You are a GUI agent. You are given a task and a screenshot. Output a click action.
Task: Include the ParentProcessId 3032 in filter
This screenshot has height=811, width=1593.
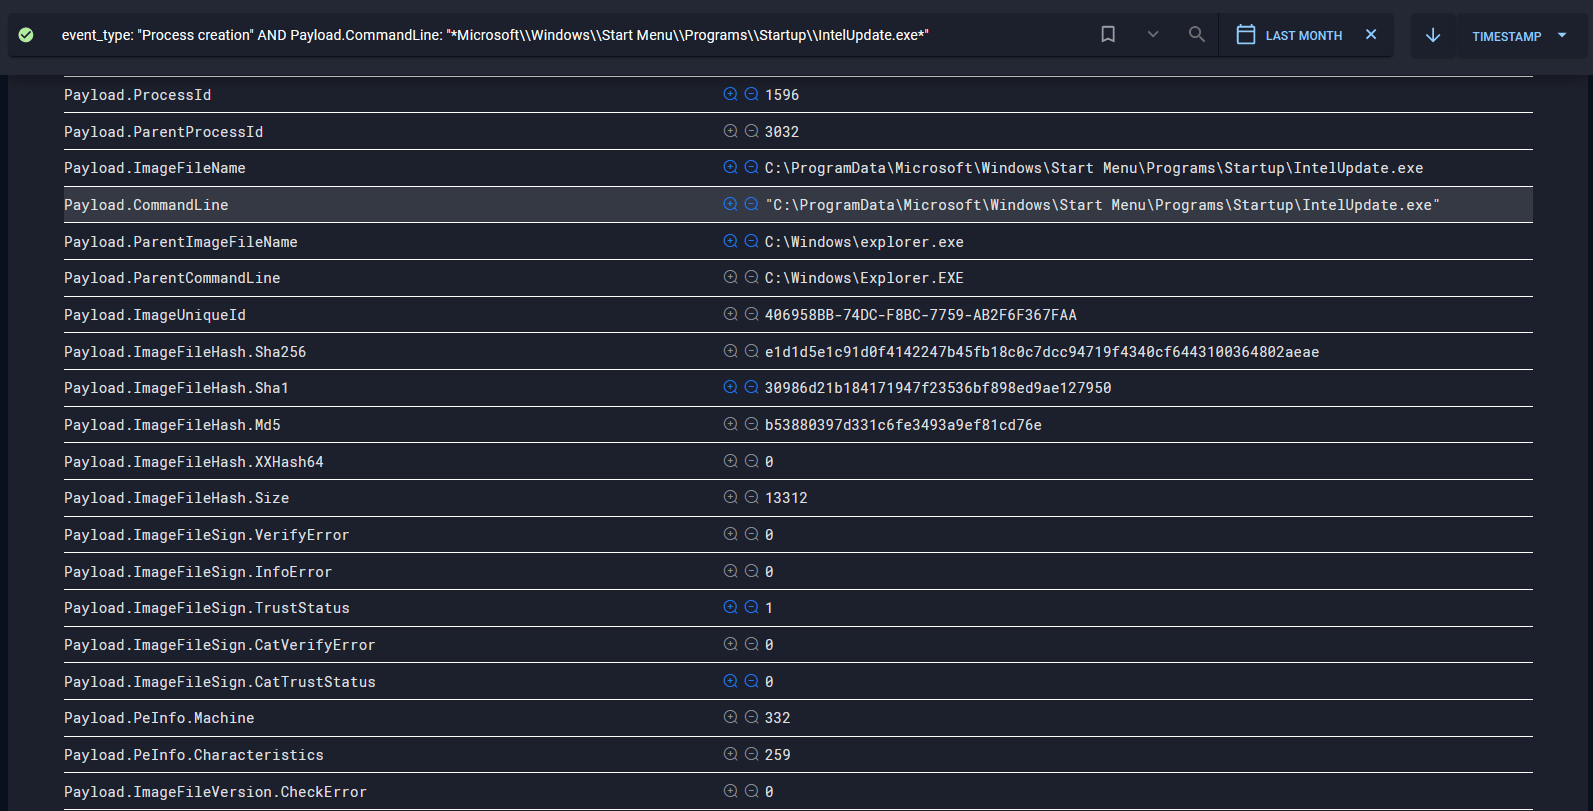pos(730,131)
